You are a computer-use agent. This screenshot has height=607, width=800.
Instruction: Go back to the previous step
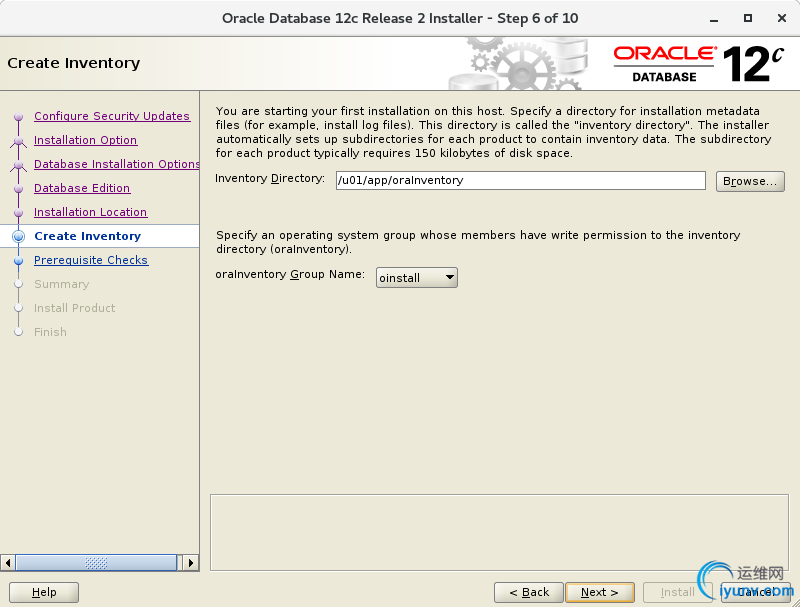[x=529, y=592]
